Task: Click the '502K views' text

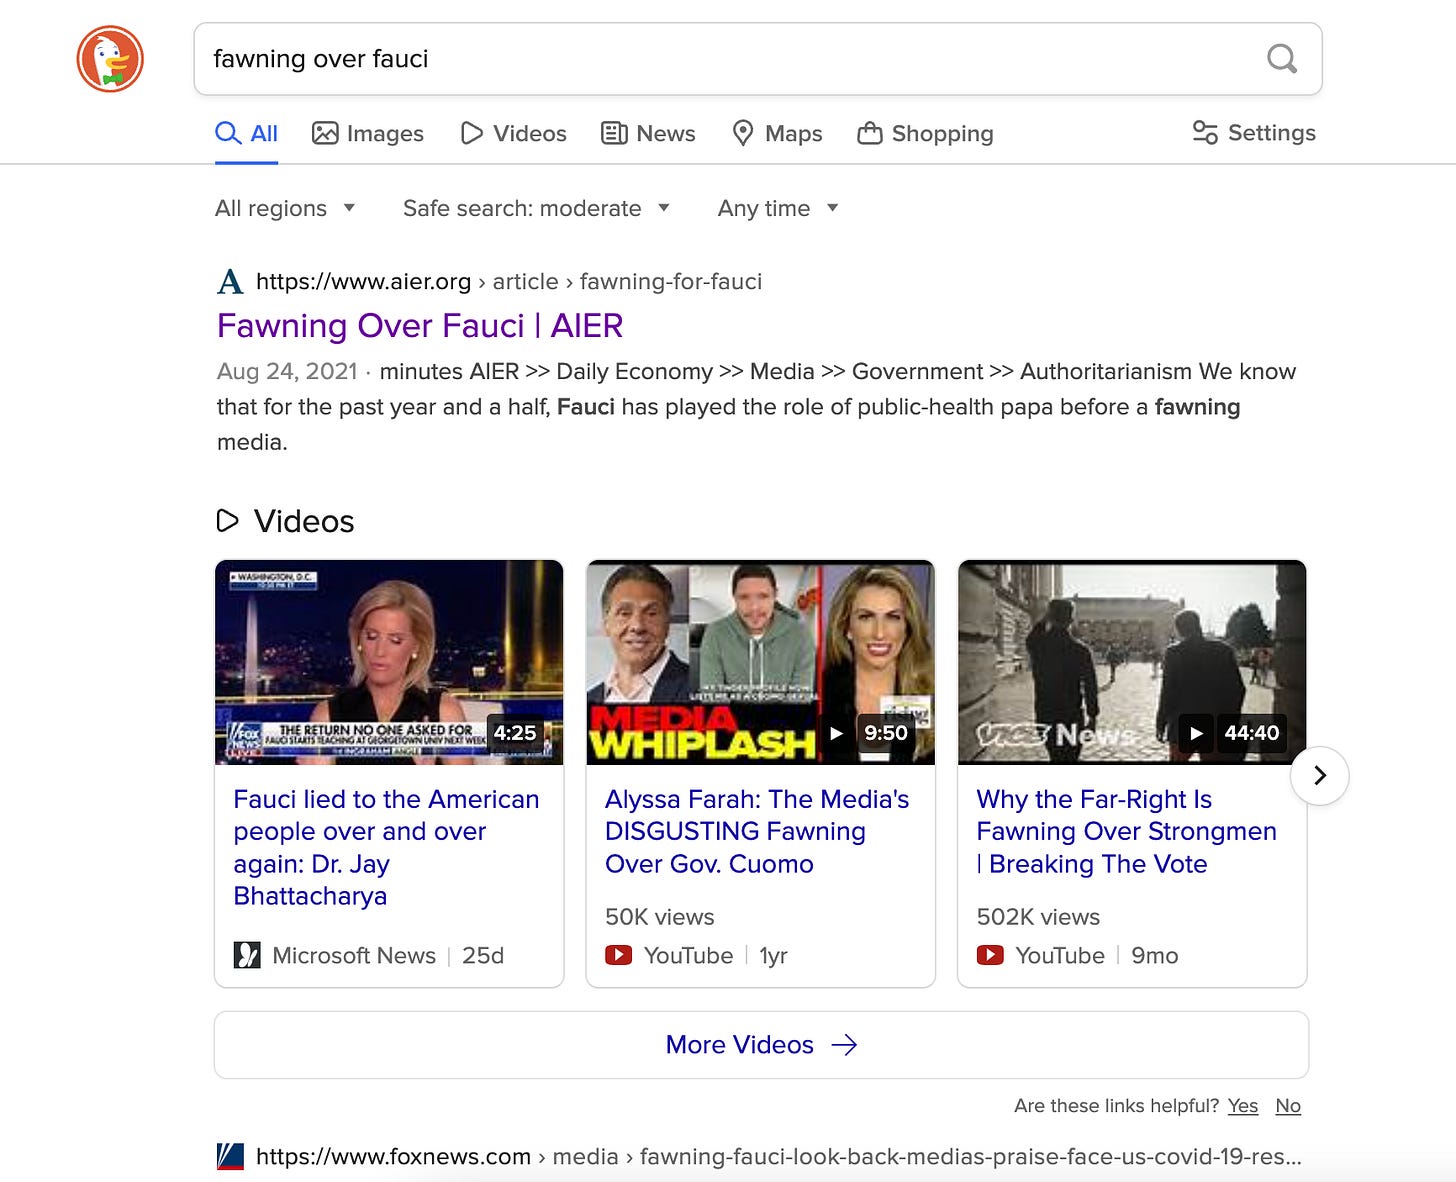Action: click(x=1038, y=917)
